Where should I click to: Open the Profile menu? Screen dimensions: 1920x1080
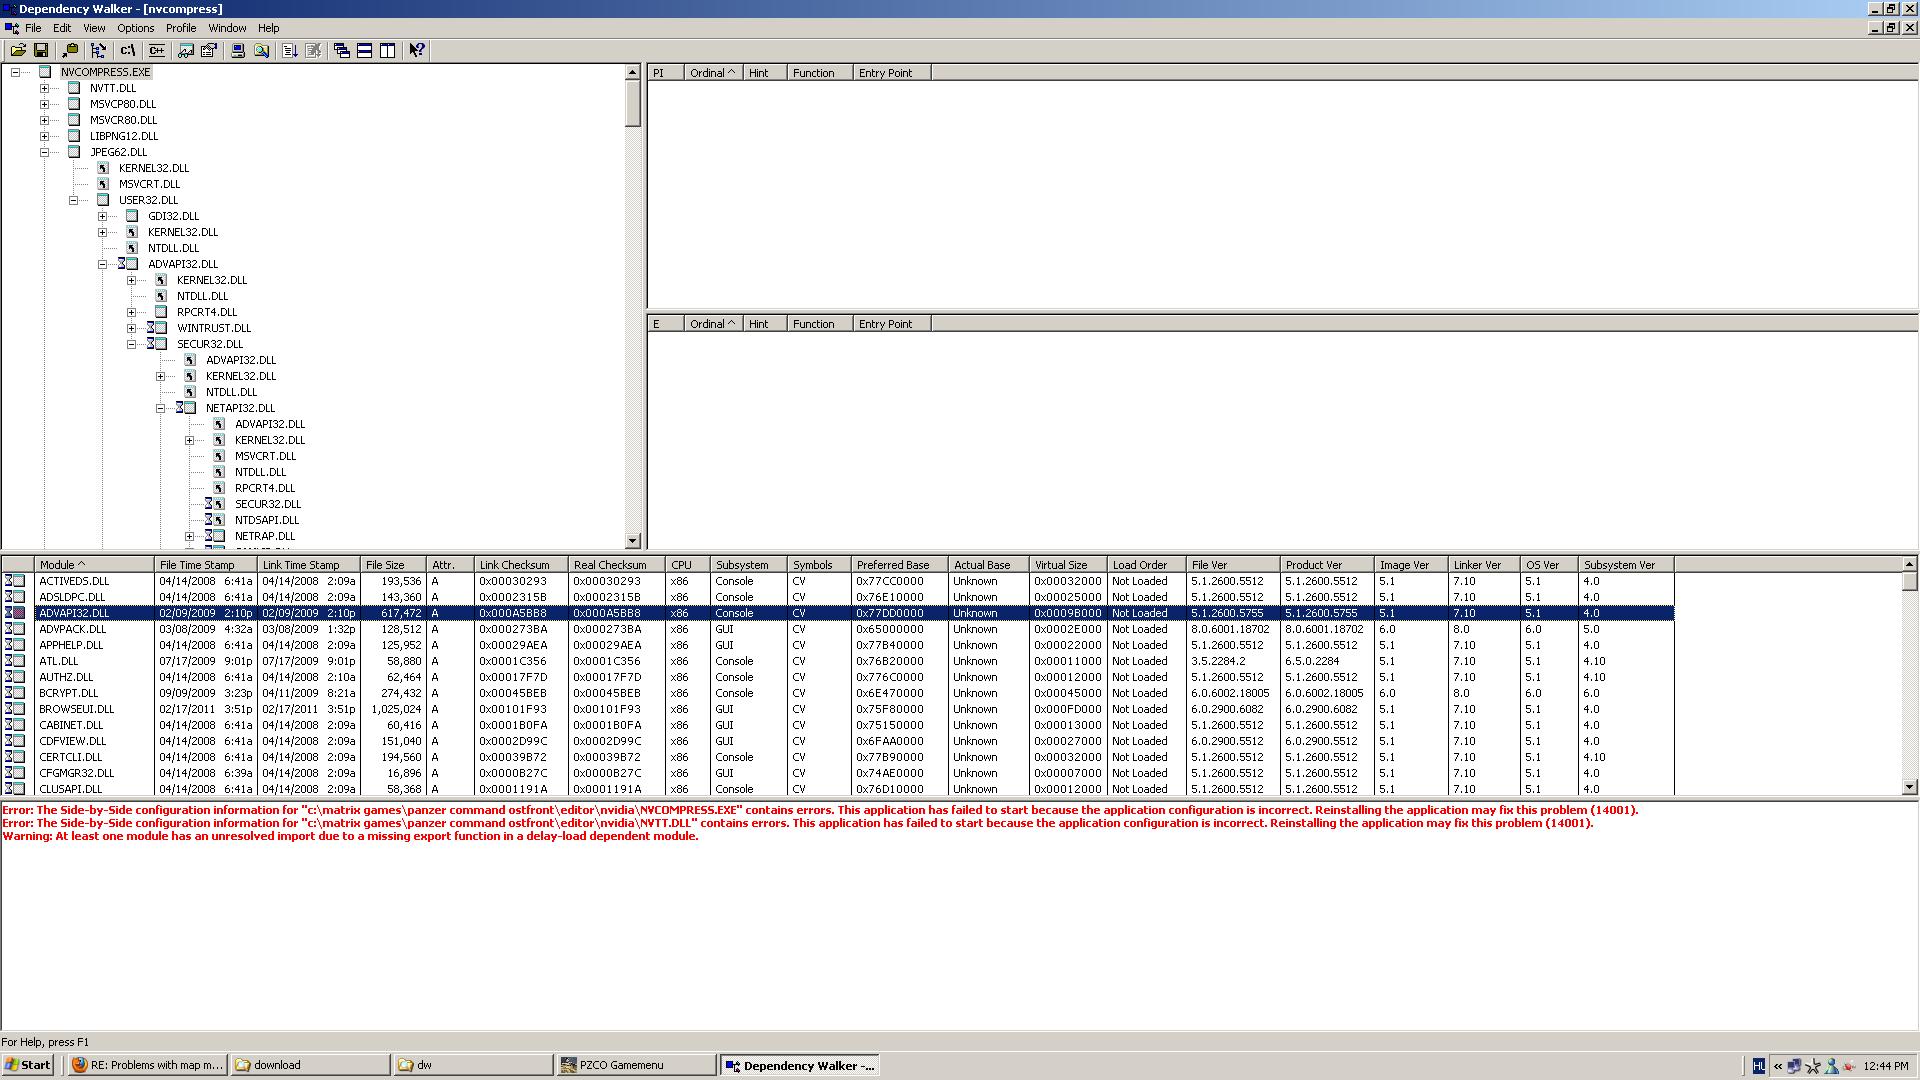coord(180,28)
